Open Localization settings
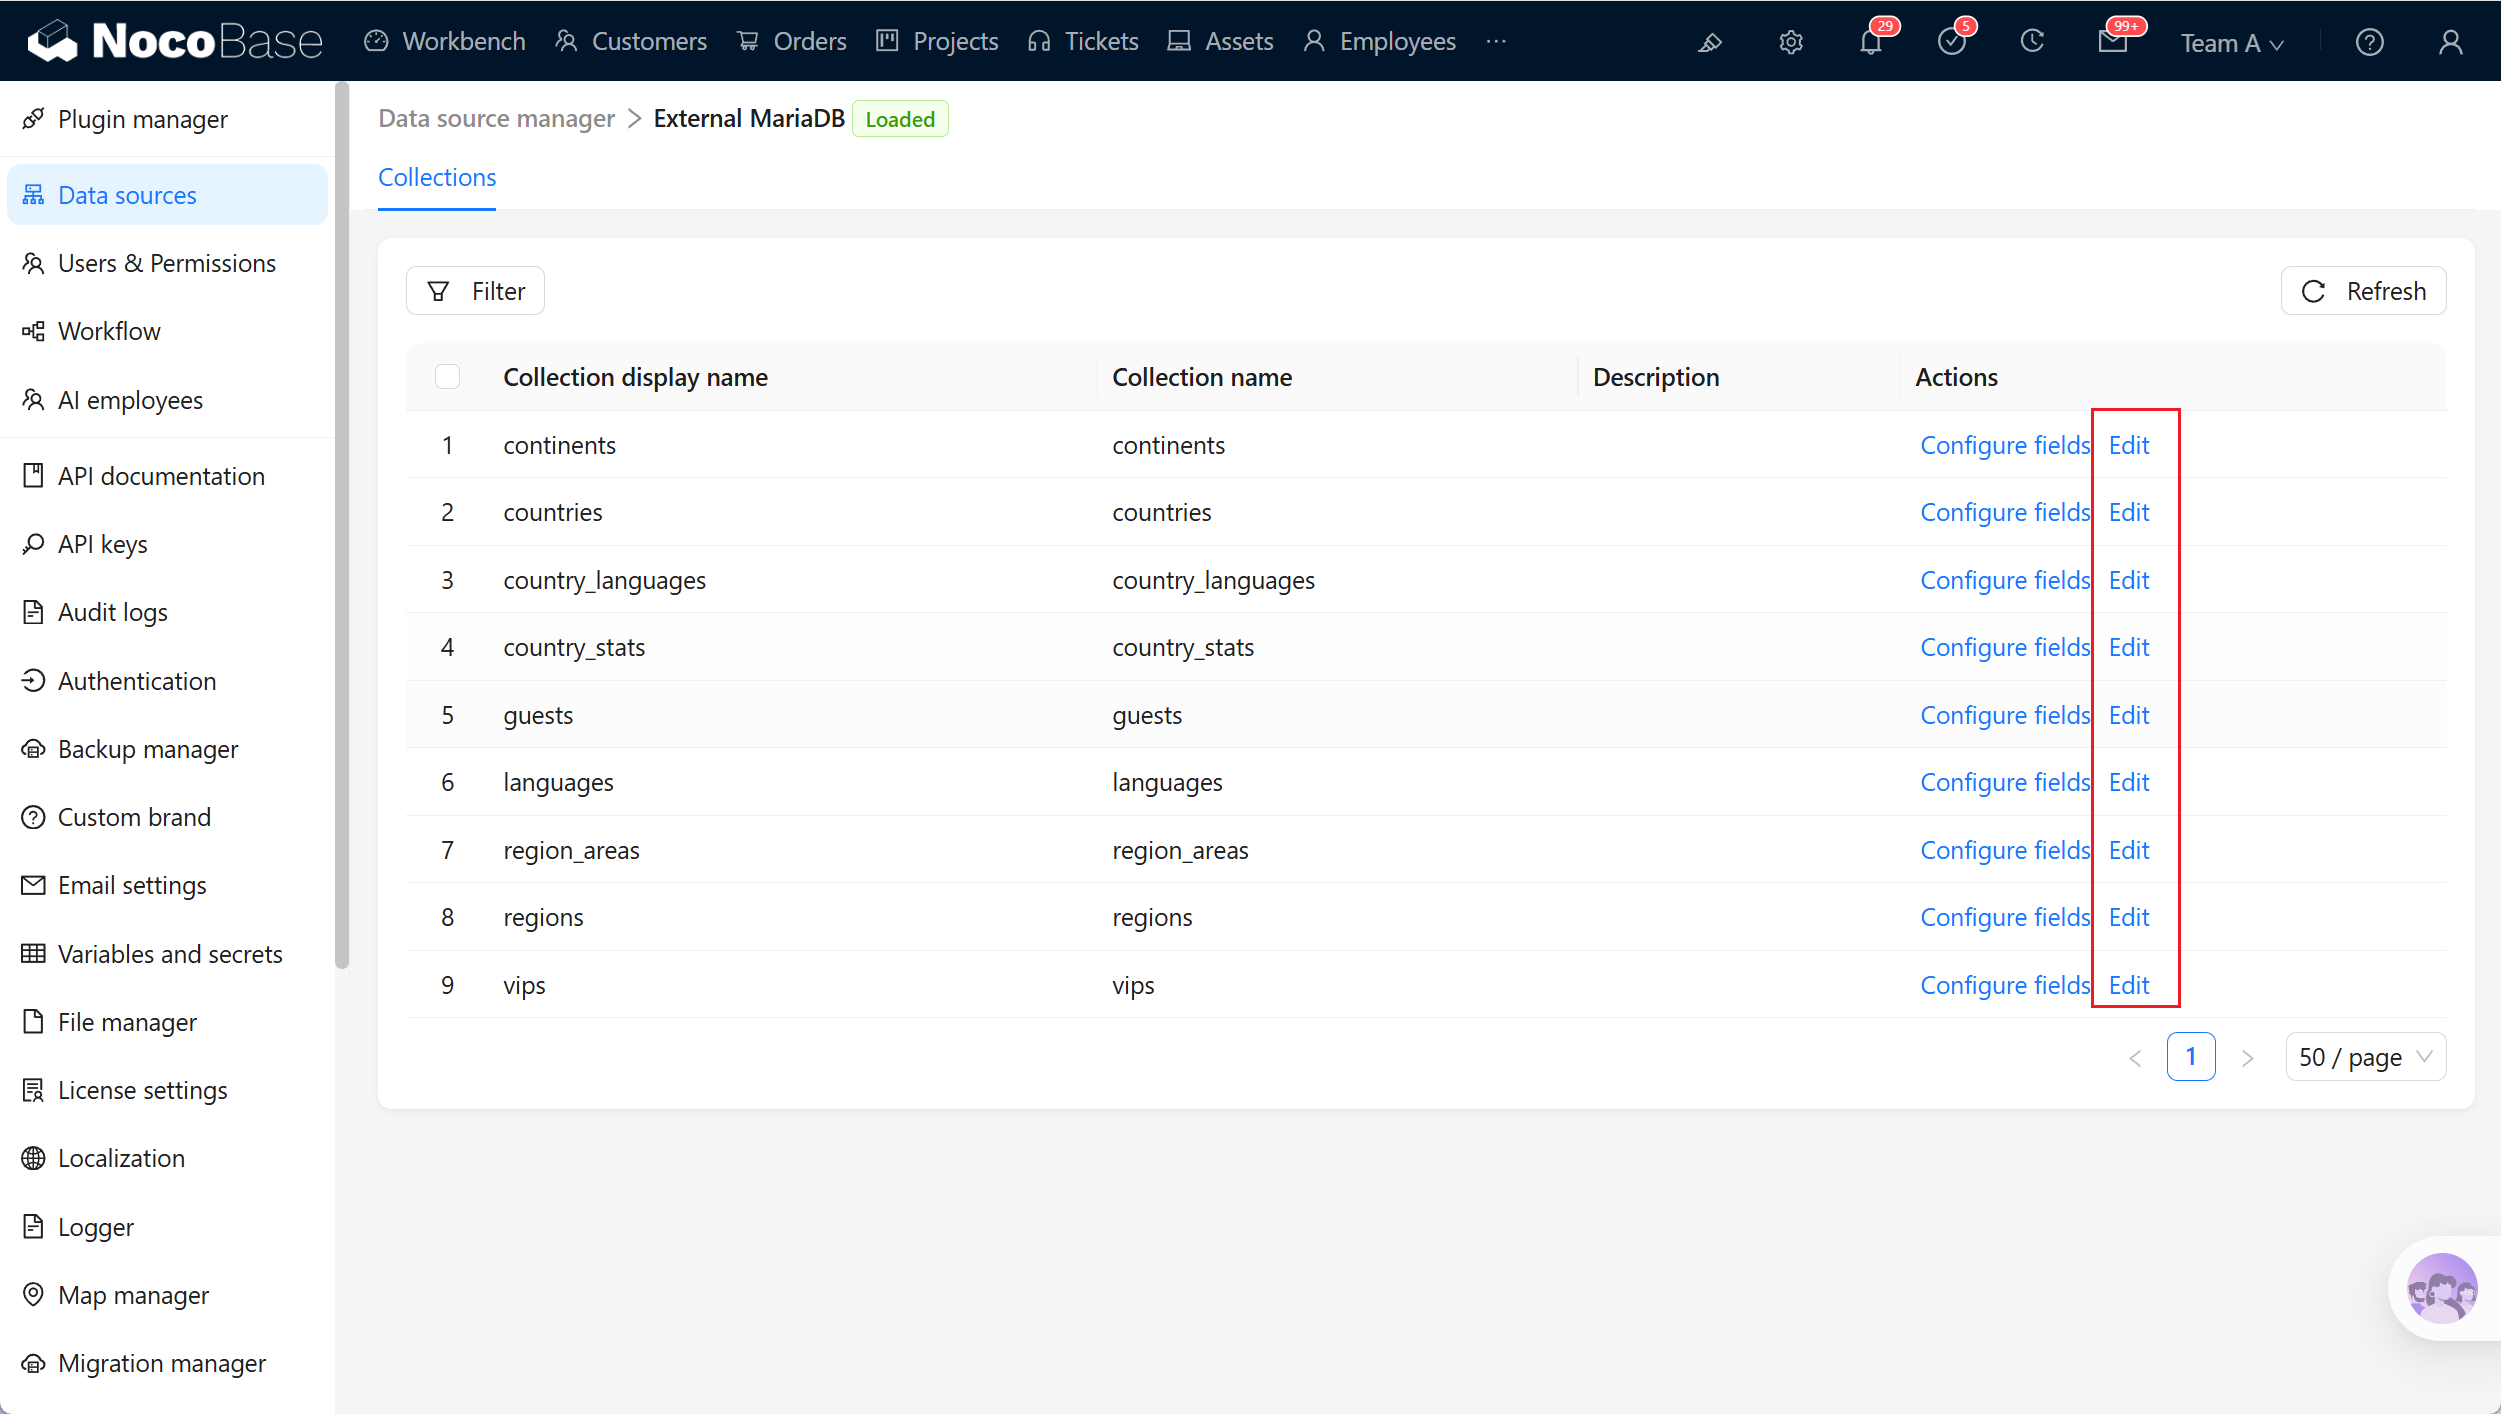Screen dimensions: 2501x1414 point(167,1158)
